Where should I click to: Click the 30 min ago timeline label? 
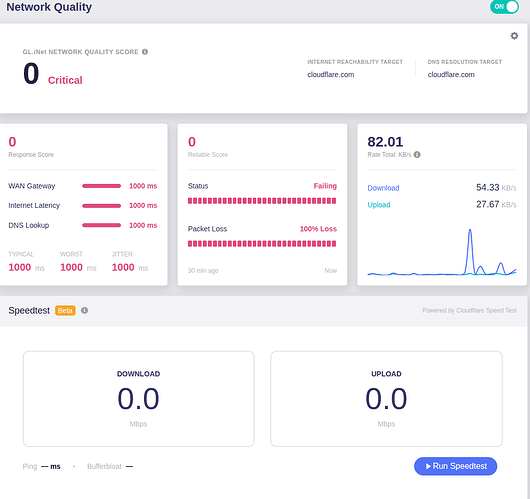[x=203, y=270]
